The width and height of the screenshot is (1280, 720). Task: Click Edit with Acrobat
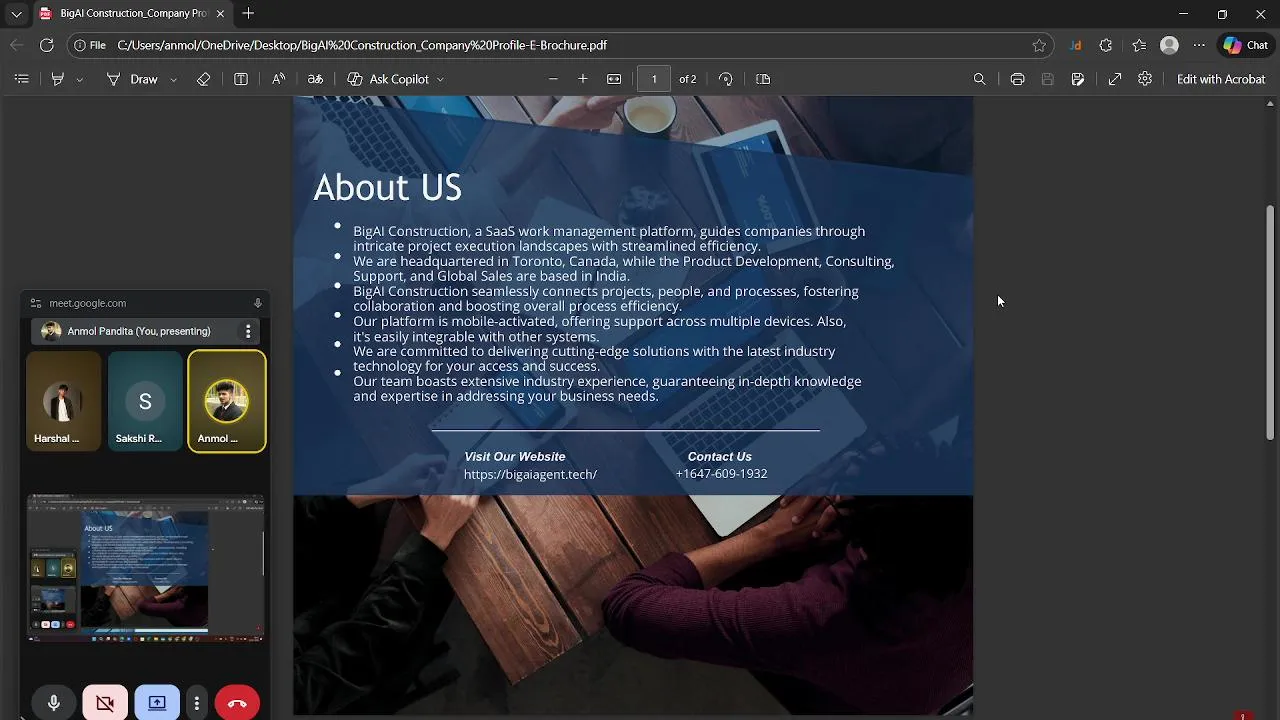(1221, 79)
